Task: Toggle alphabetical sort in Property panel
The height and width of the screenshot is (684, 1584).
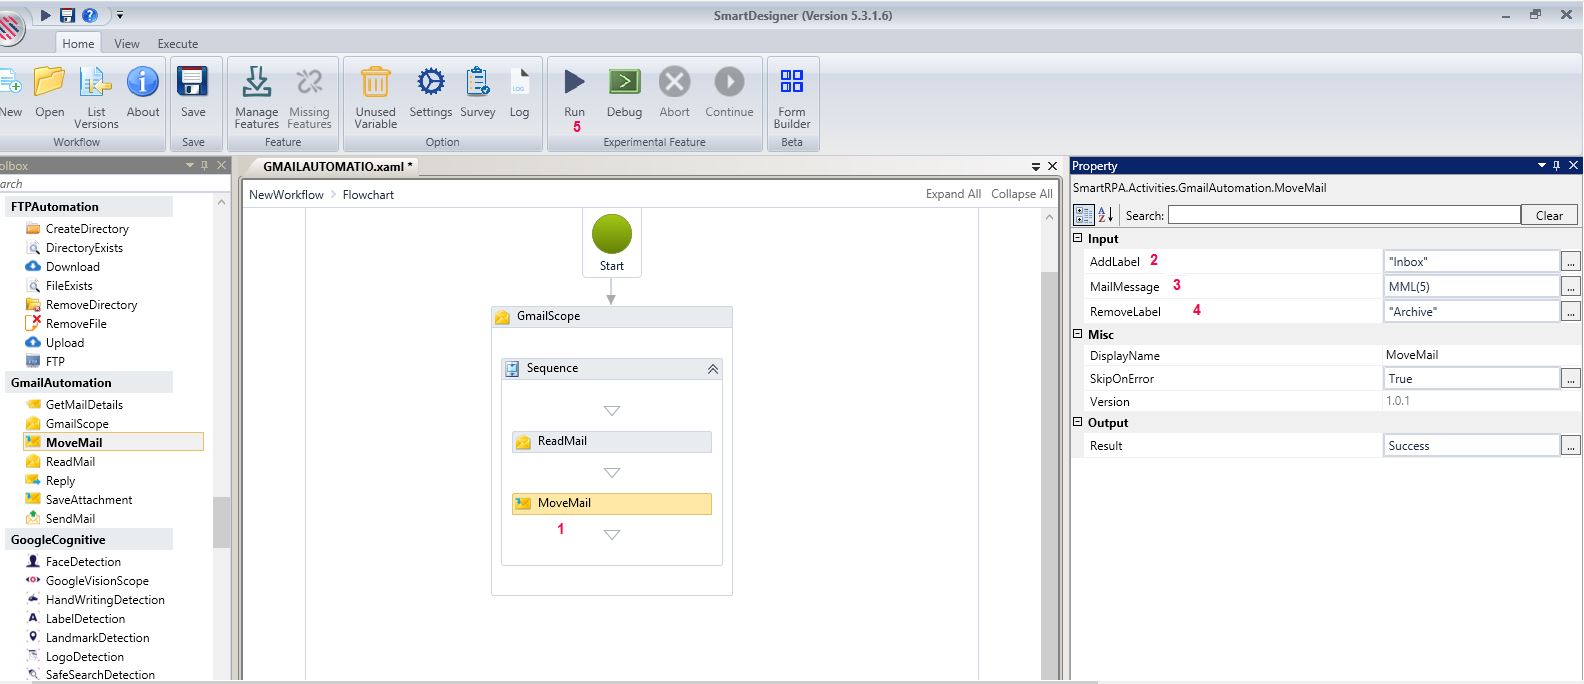Action: [x=1106, y=215]
